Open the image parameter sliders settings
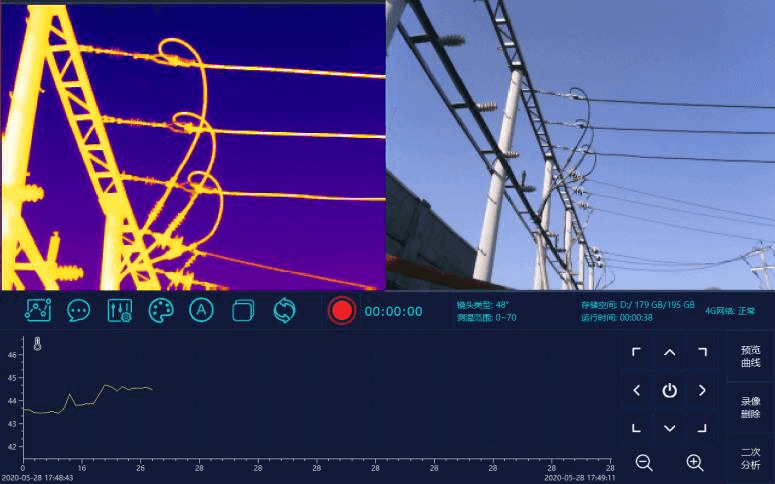Image resolution: width=775 pixels, height=484 pixels. pyautogui.click(x=120, y=310)
